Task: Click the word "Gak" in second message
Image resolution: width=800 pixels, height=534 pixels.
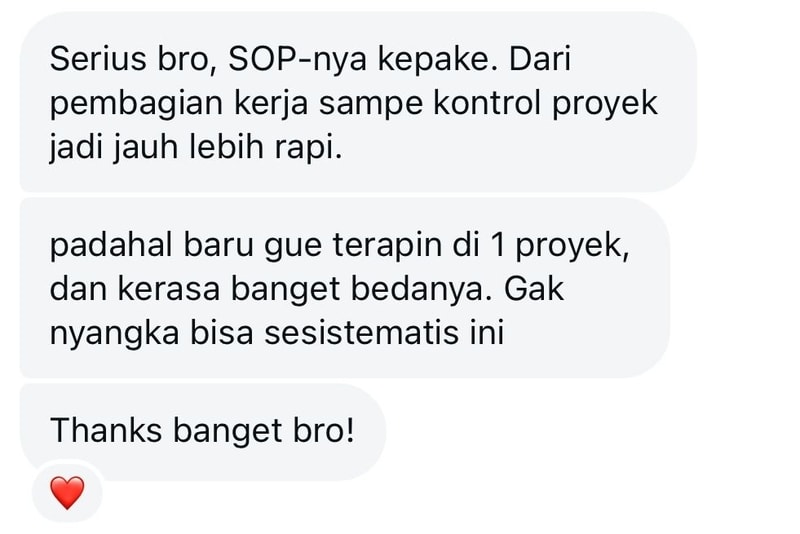Action: coord(534,289)
